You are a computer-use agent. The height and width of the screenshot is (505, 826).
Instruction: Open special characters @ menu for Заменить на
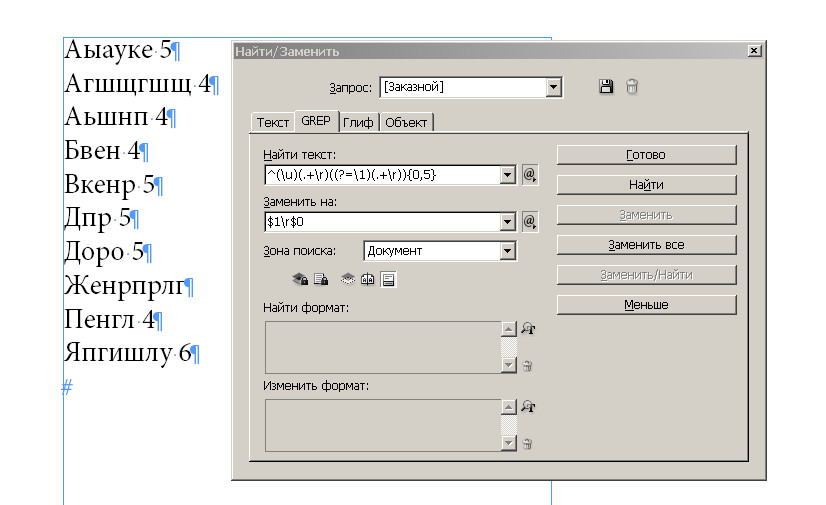coord(529,221)
